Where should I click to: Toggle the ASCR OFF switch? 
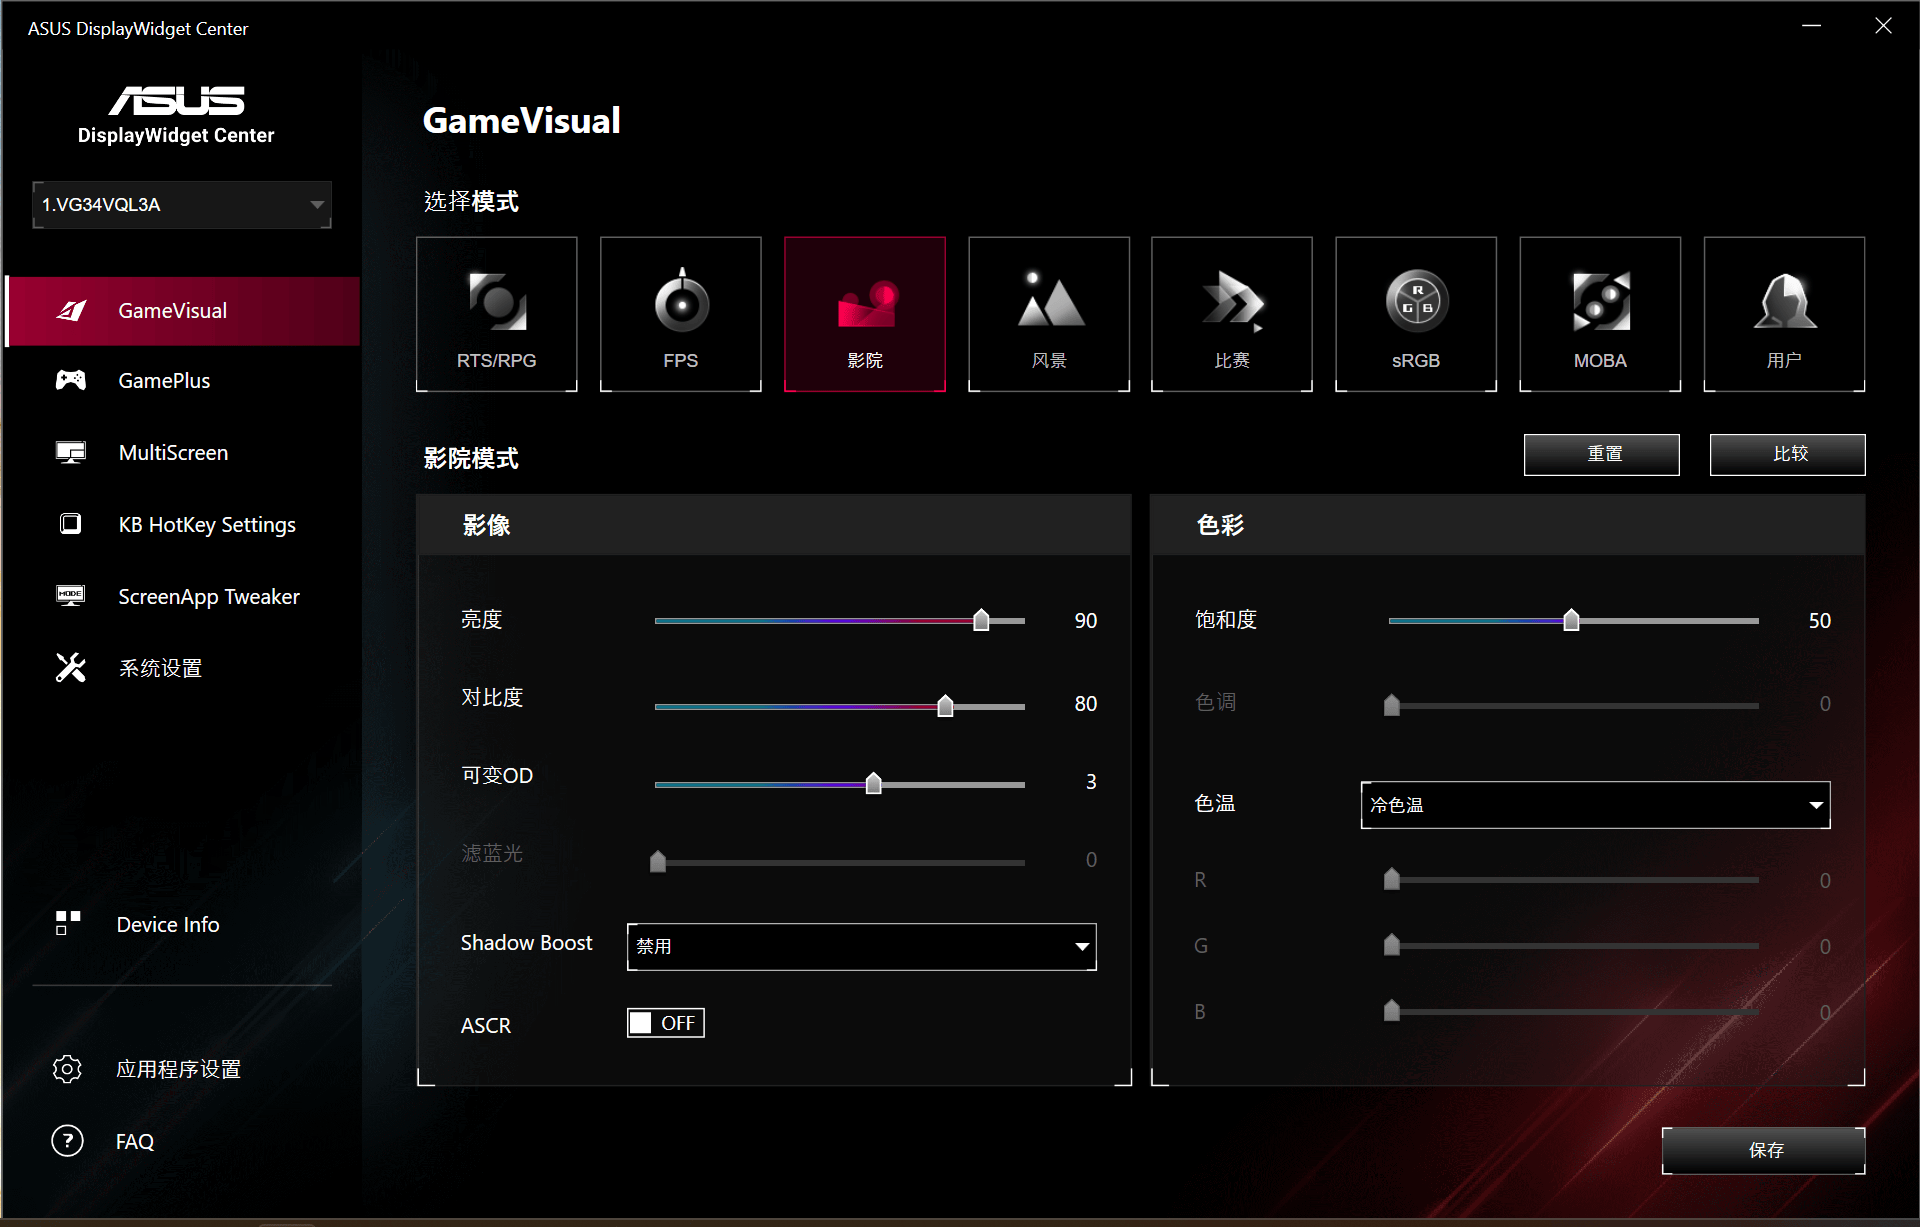pyautogui.click(x=666, y=1023)
